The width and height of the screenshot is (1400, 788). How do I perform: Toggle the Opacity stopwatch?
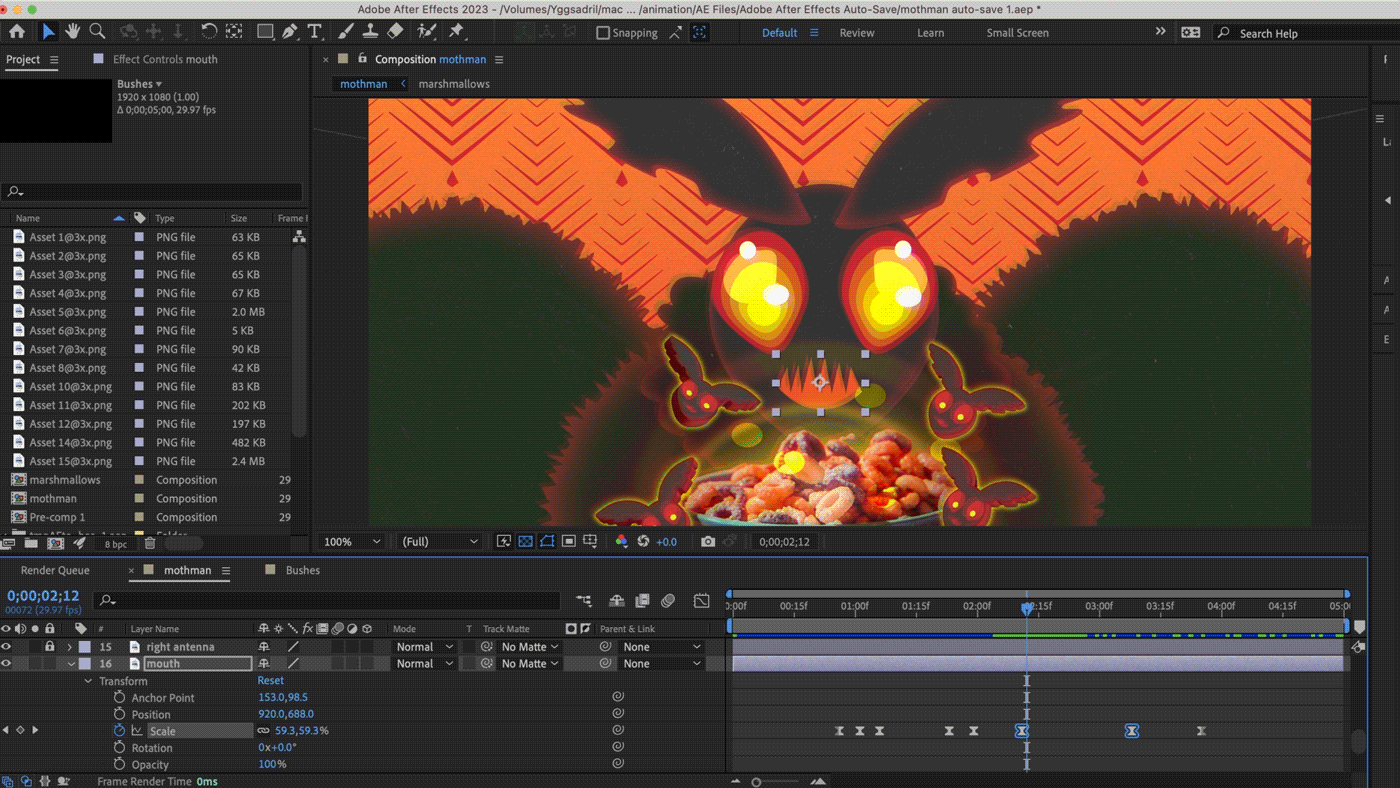(119, 764)
